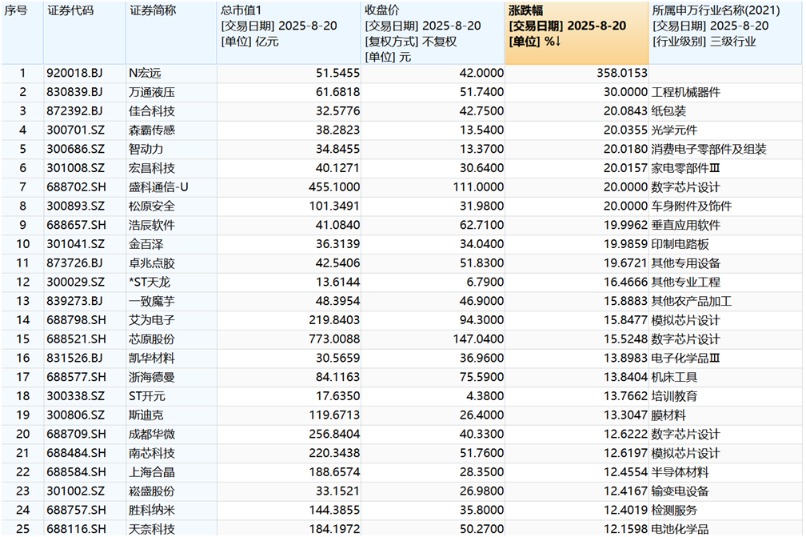Click closing price 111.0000

[x=479, y=187]
